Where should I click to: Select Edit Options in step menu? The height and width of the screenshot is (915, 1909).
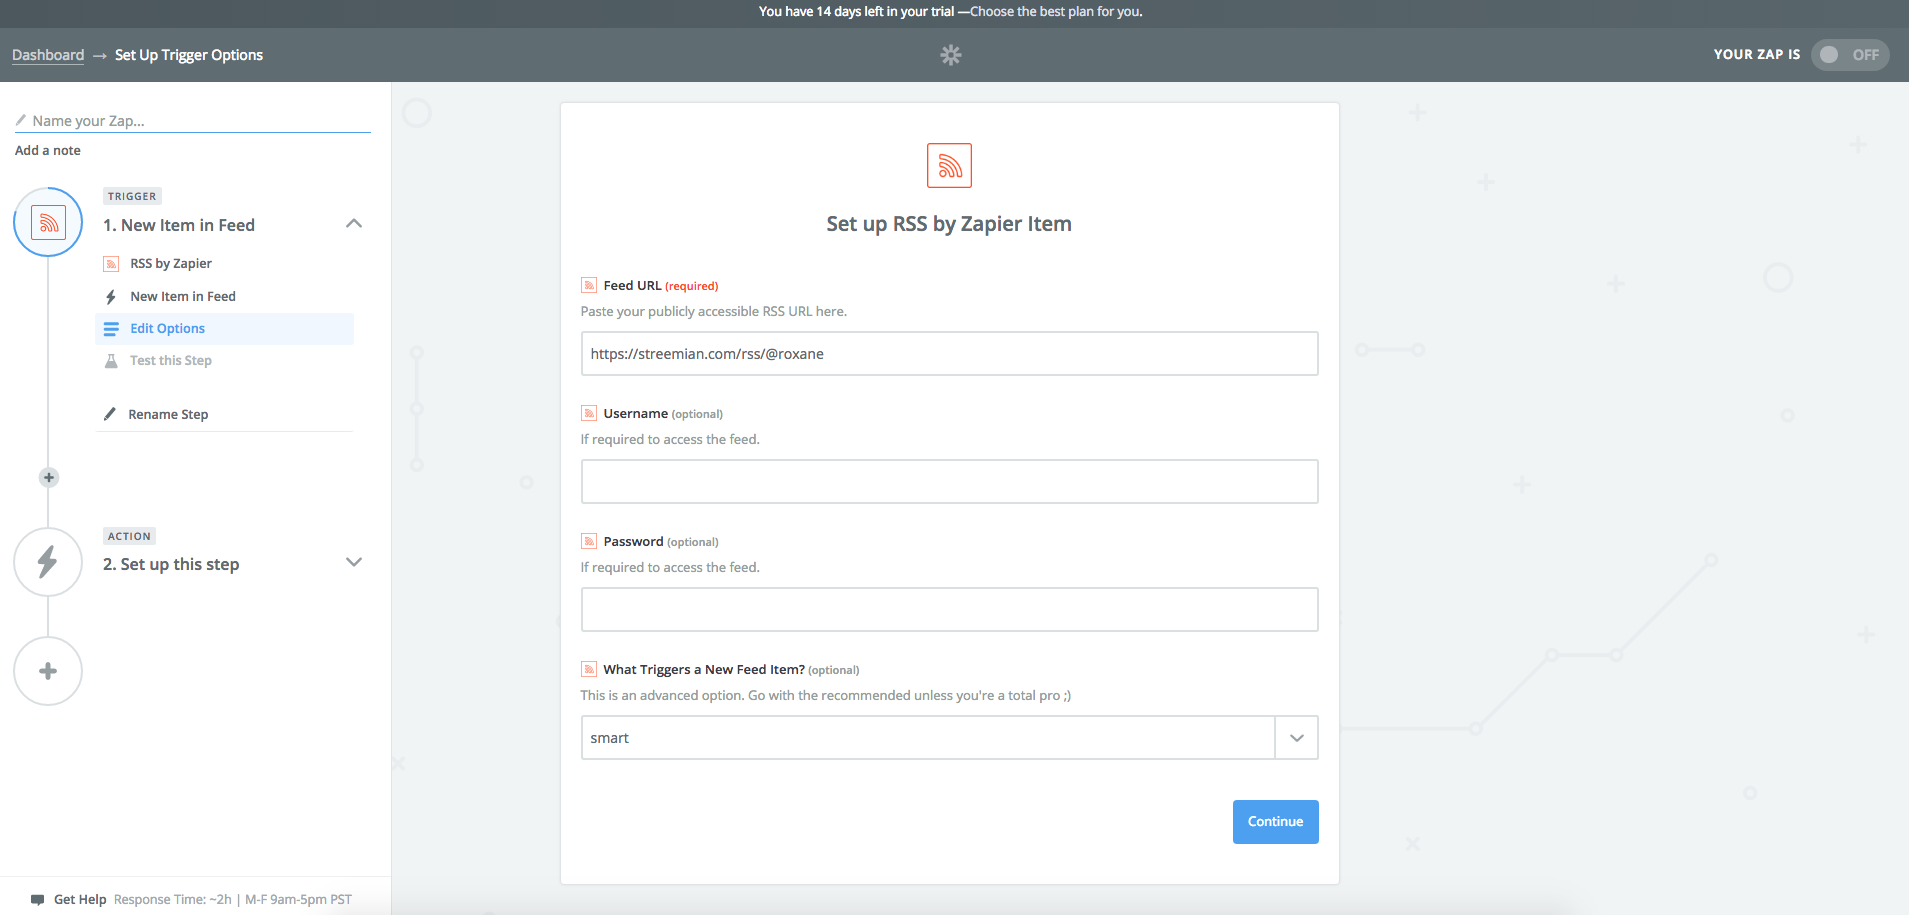click(225, 329)
